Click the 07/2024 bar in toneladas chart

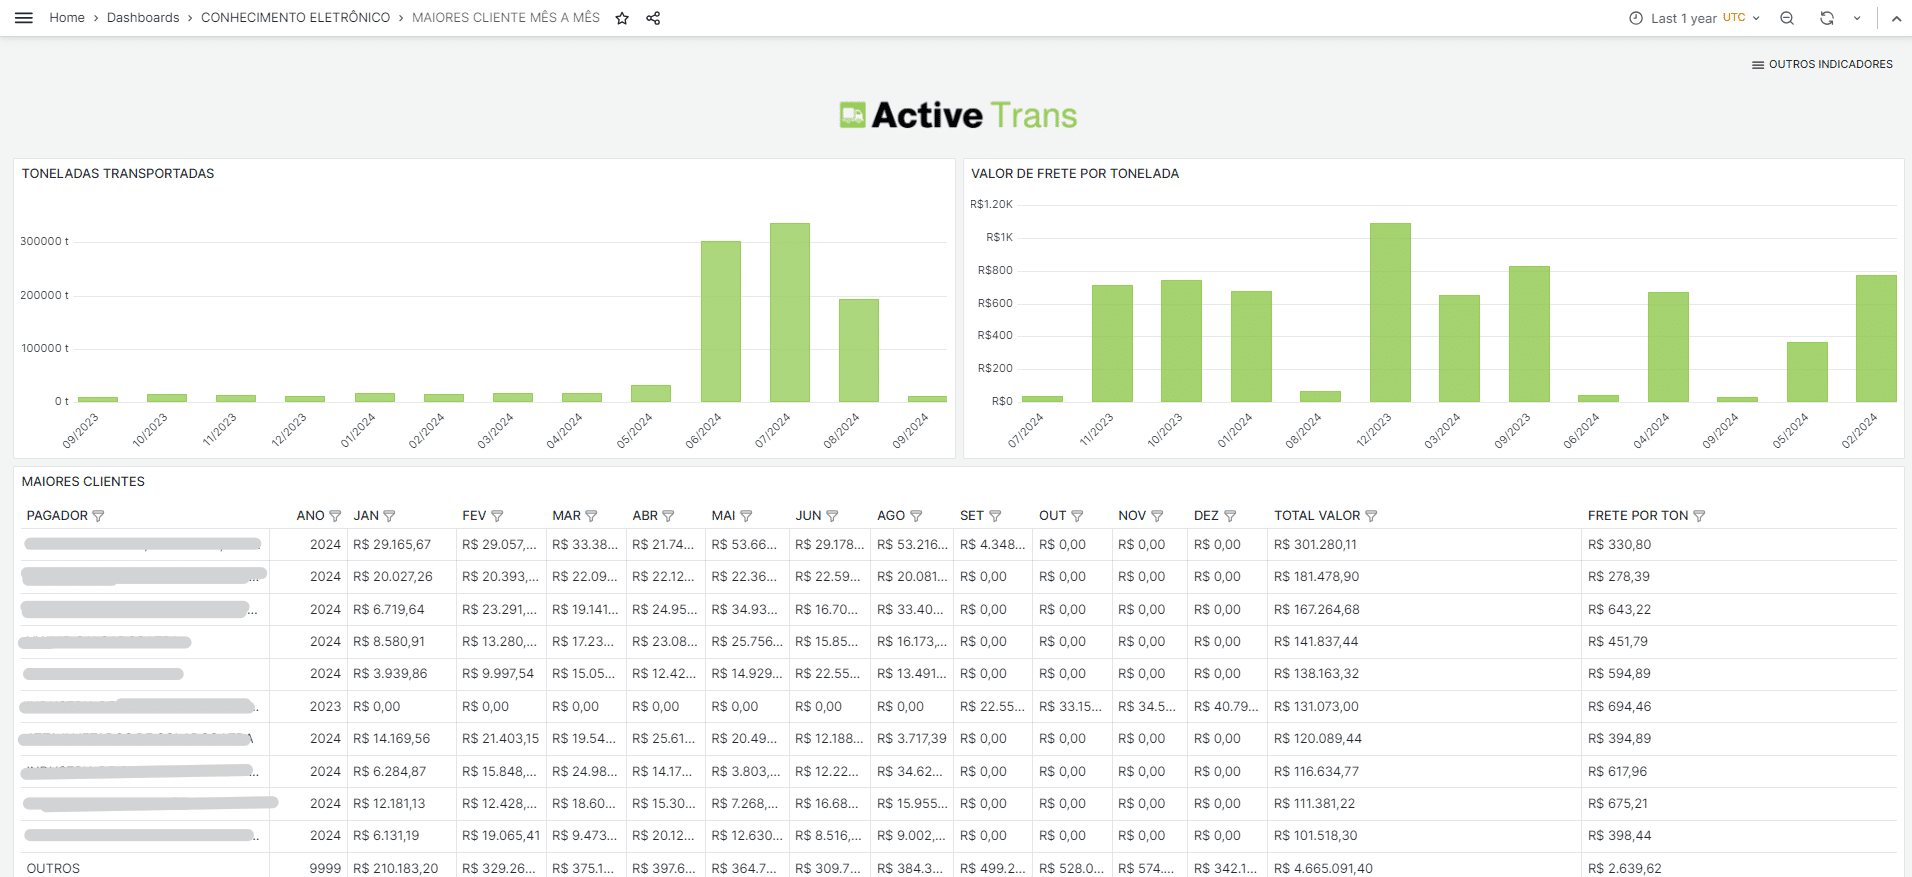point(790,312)
